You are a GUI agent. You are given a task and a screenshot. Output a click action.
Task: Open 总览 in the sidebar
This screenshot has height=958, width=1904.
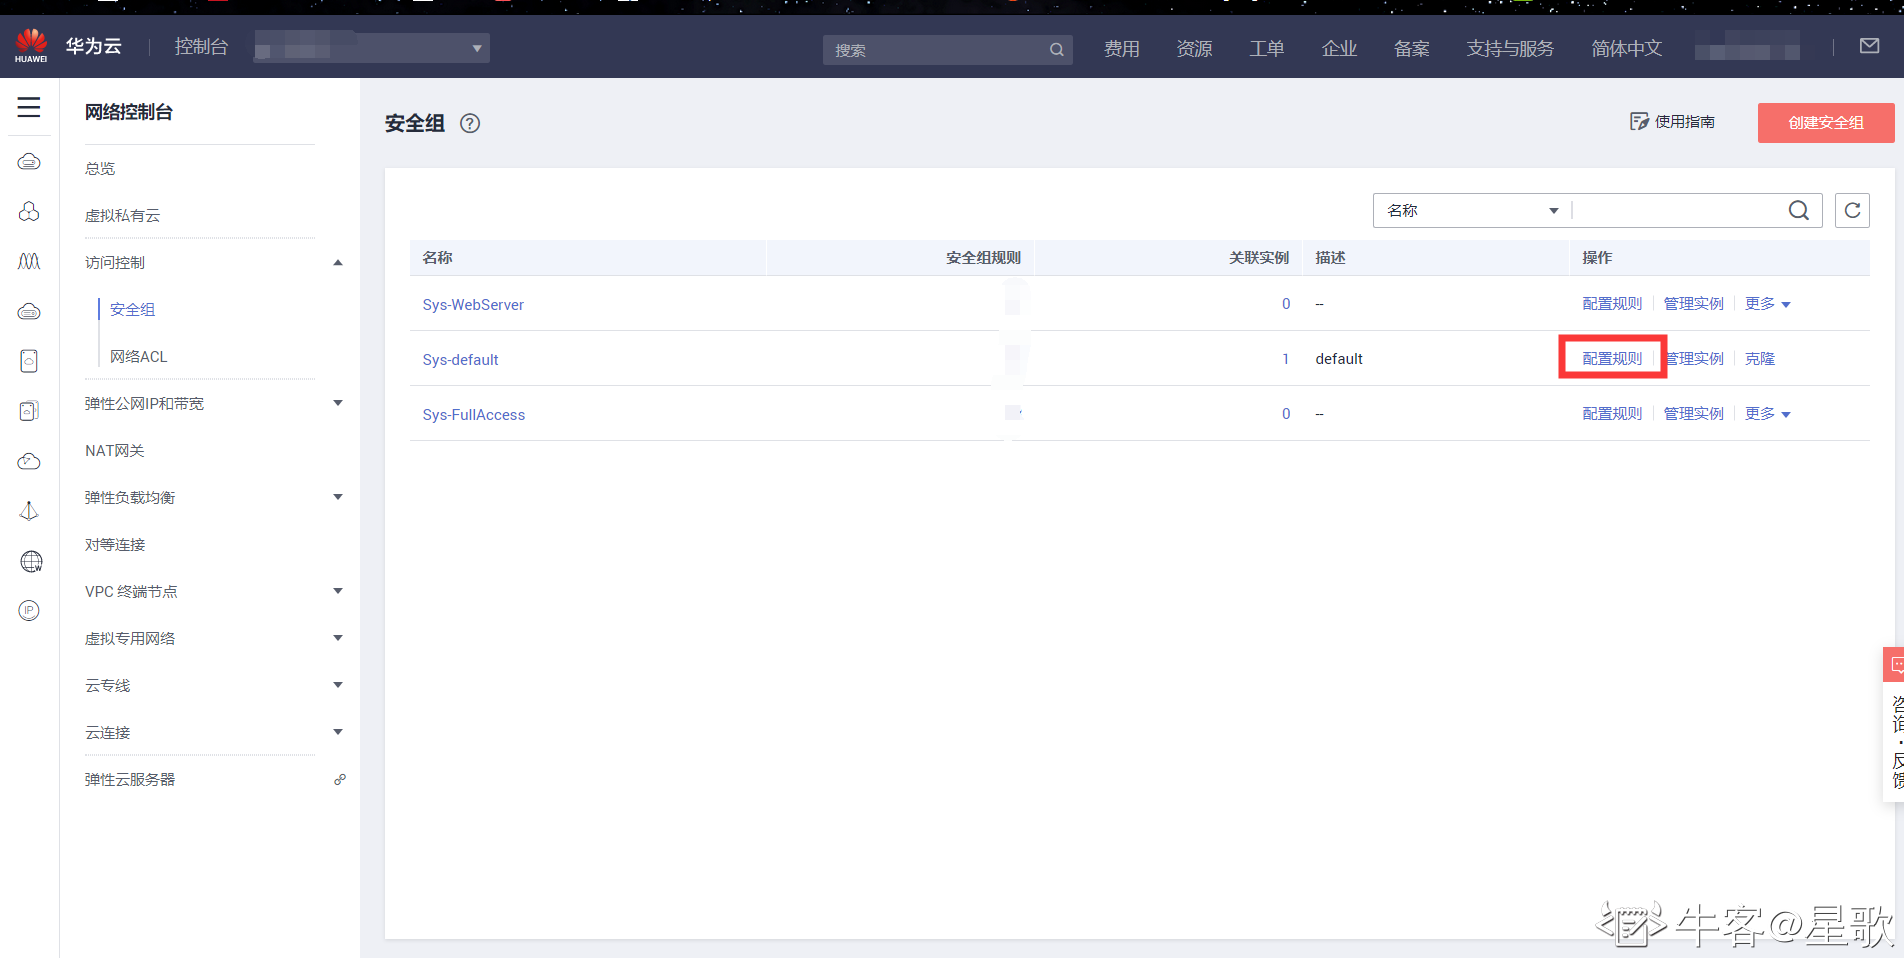100,168
